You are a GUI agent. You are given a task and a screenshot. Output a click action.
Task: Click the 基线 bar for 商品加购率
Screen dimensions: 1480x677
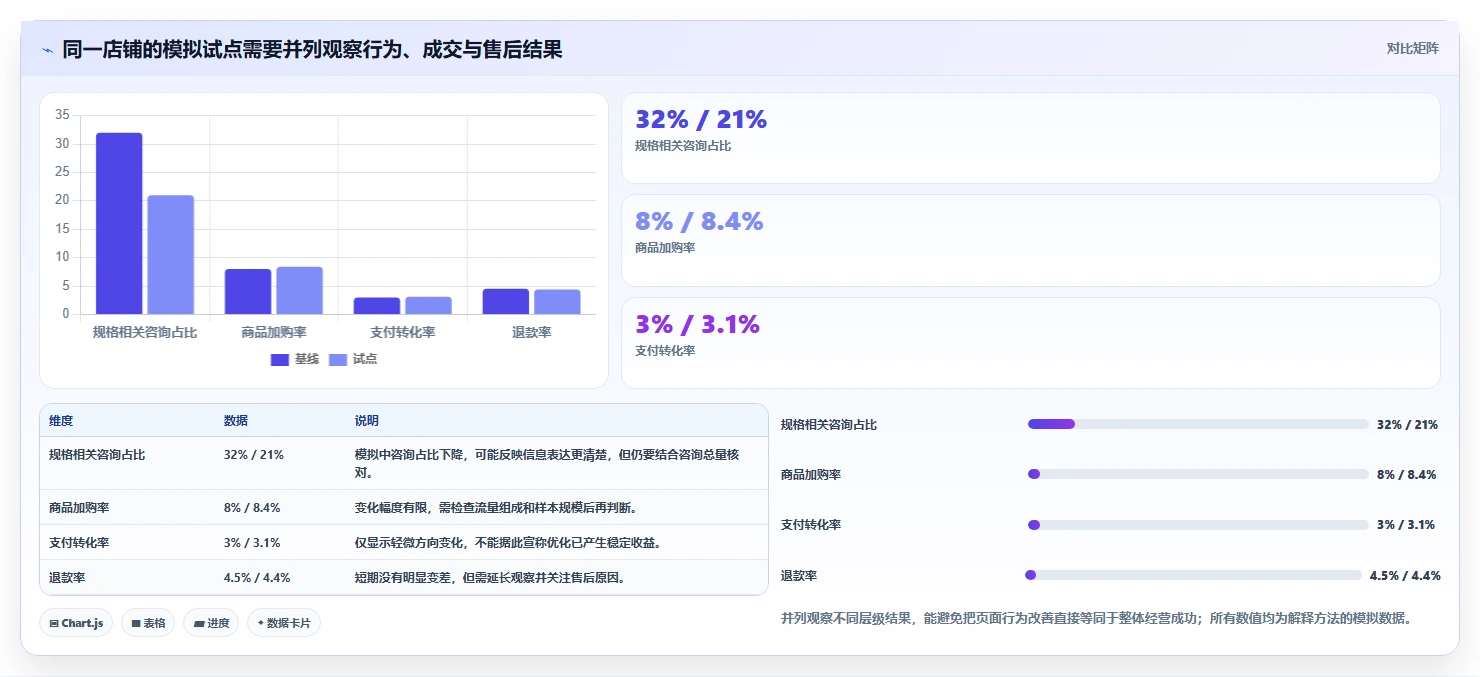[x=248, y=291]
